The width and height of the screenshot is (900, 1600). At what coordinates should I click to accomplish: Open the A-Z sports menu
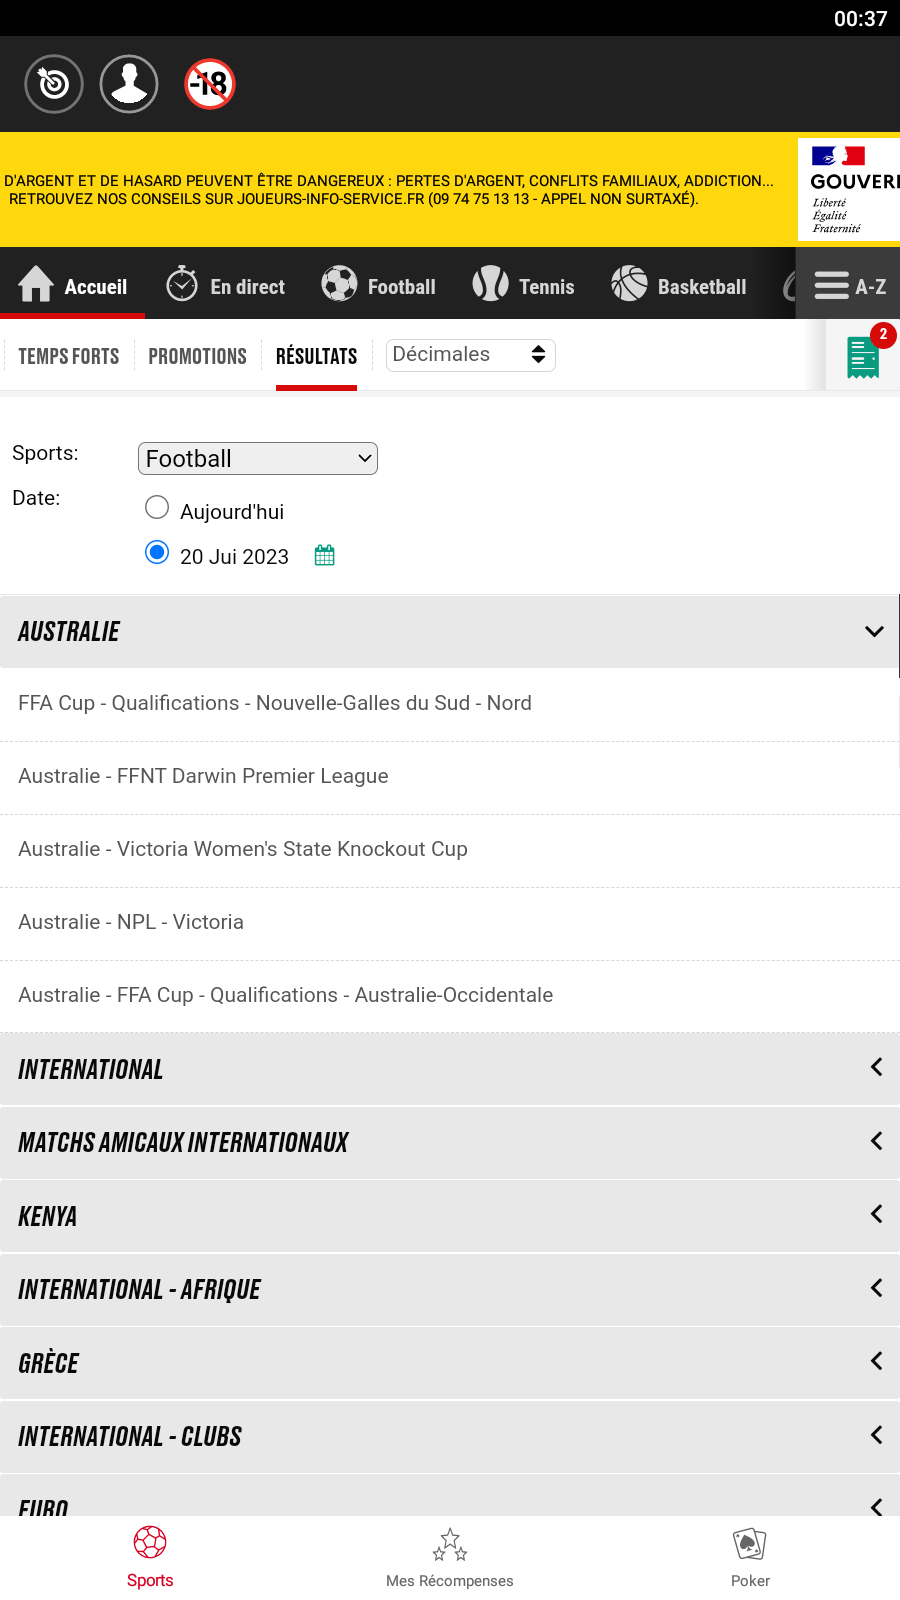coord(849,286)
